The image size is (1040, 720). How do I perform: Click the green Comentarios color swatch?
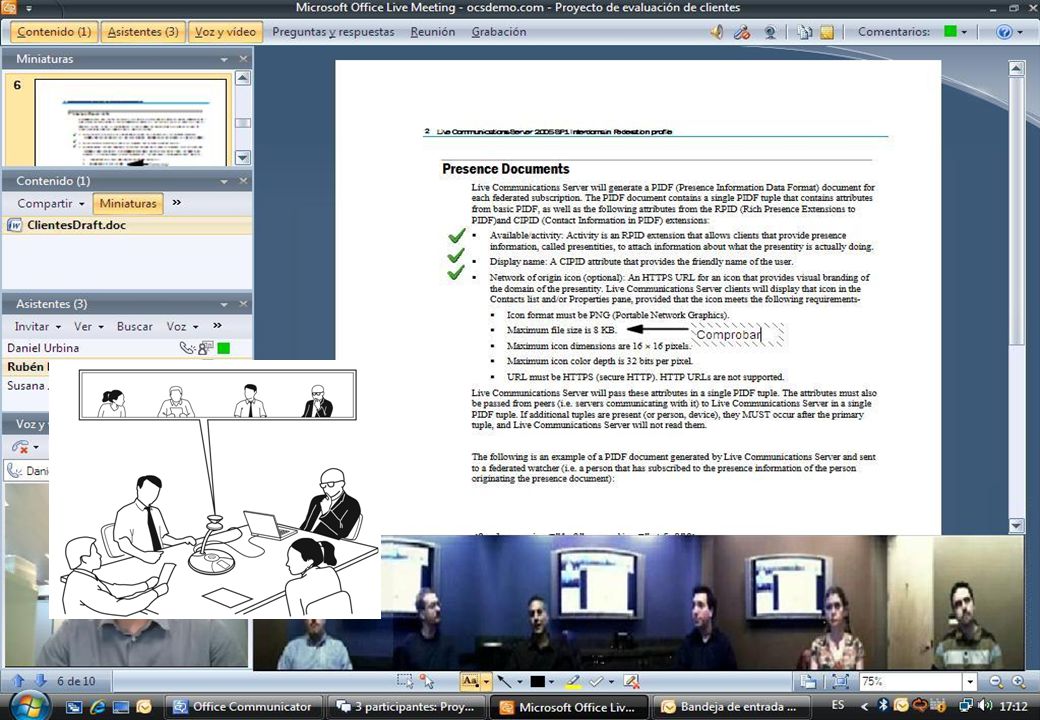tap(950, 31)
